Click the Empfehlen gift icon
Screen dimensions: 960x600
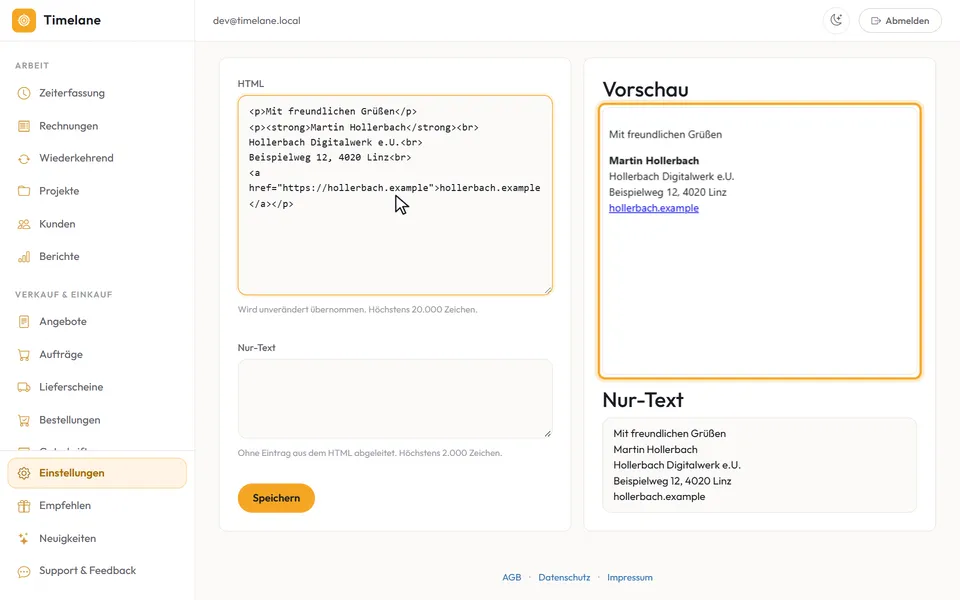[24, 506]
